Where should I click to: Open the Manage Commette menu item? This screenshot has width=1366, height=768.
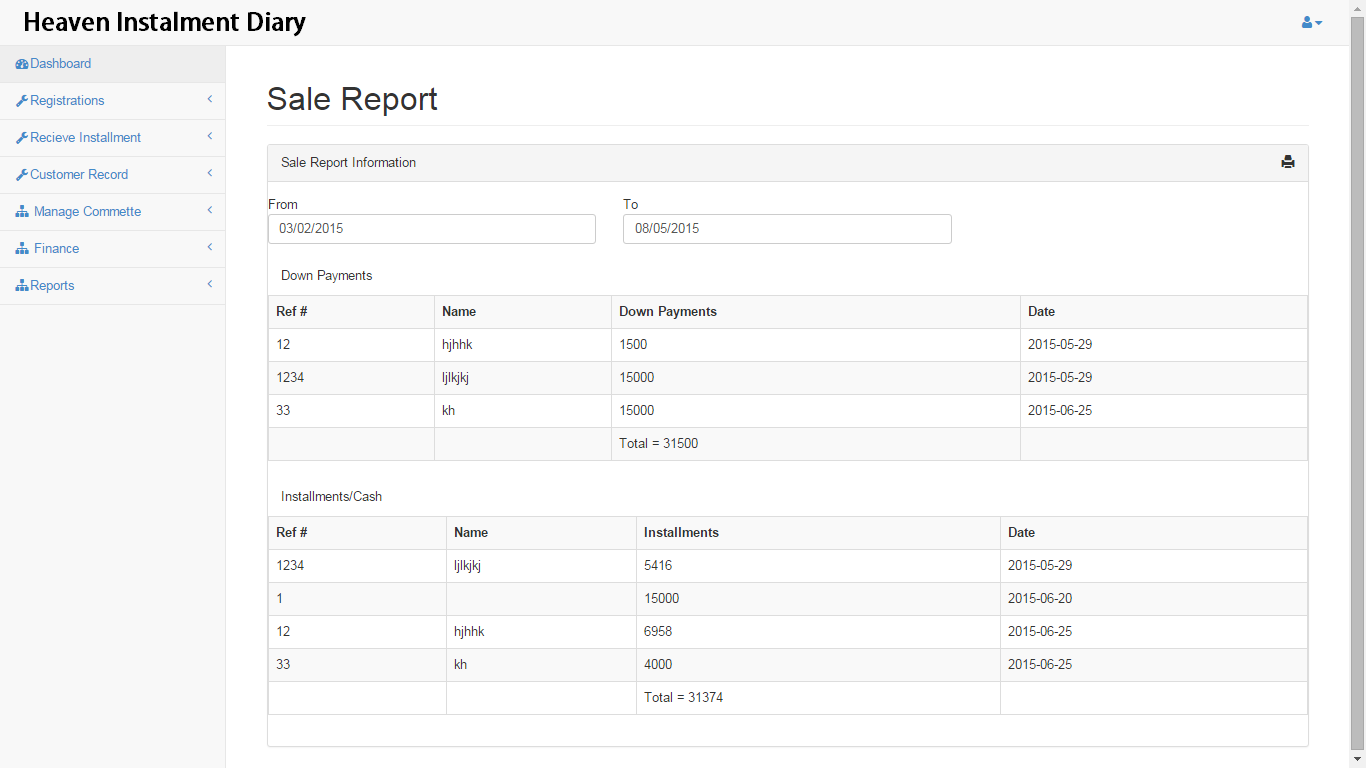click(87, 212)
